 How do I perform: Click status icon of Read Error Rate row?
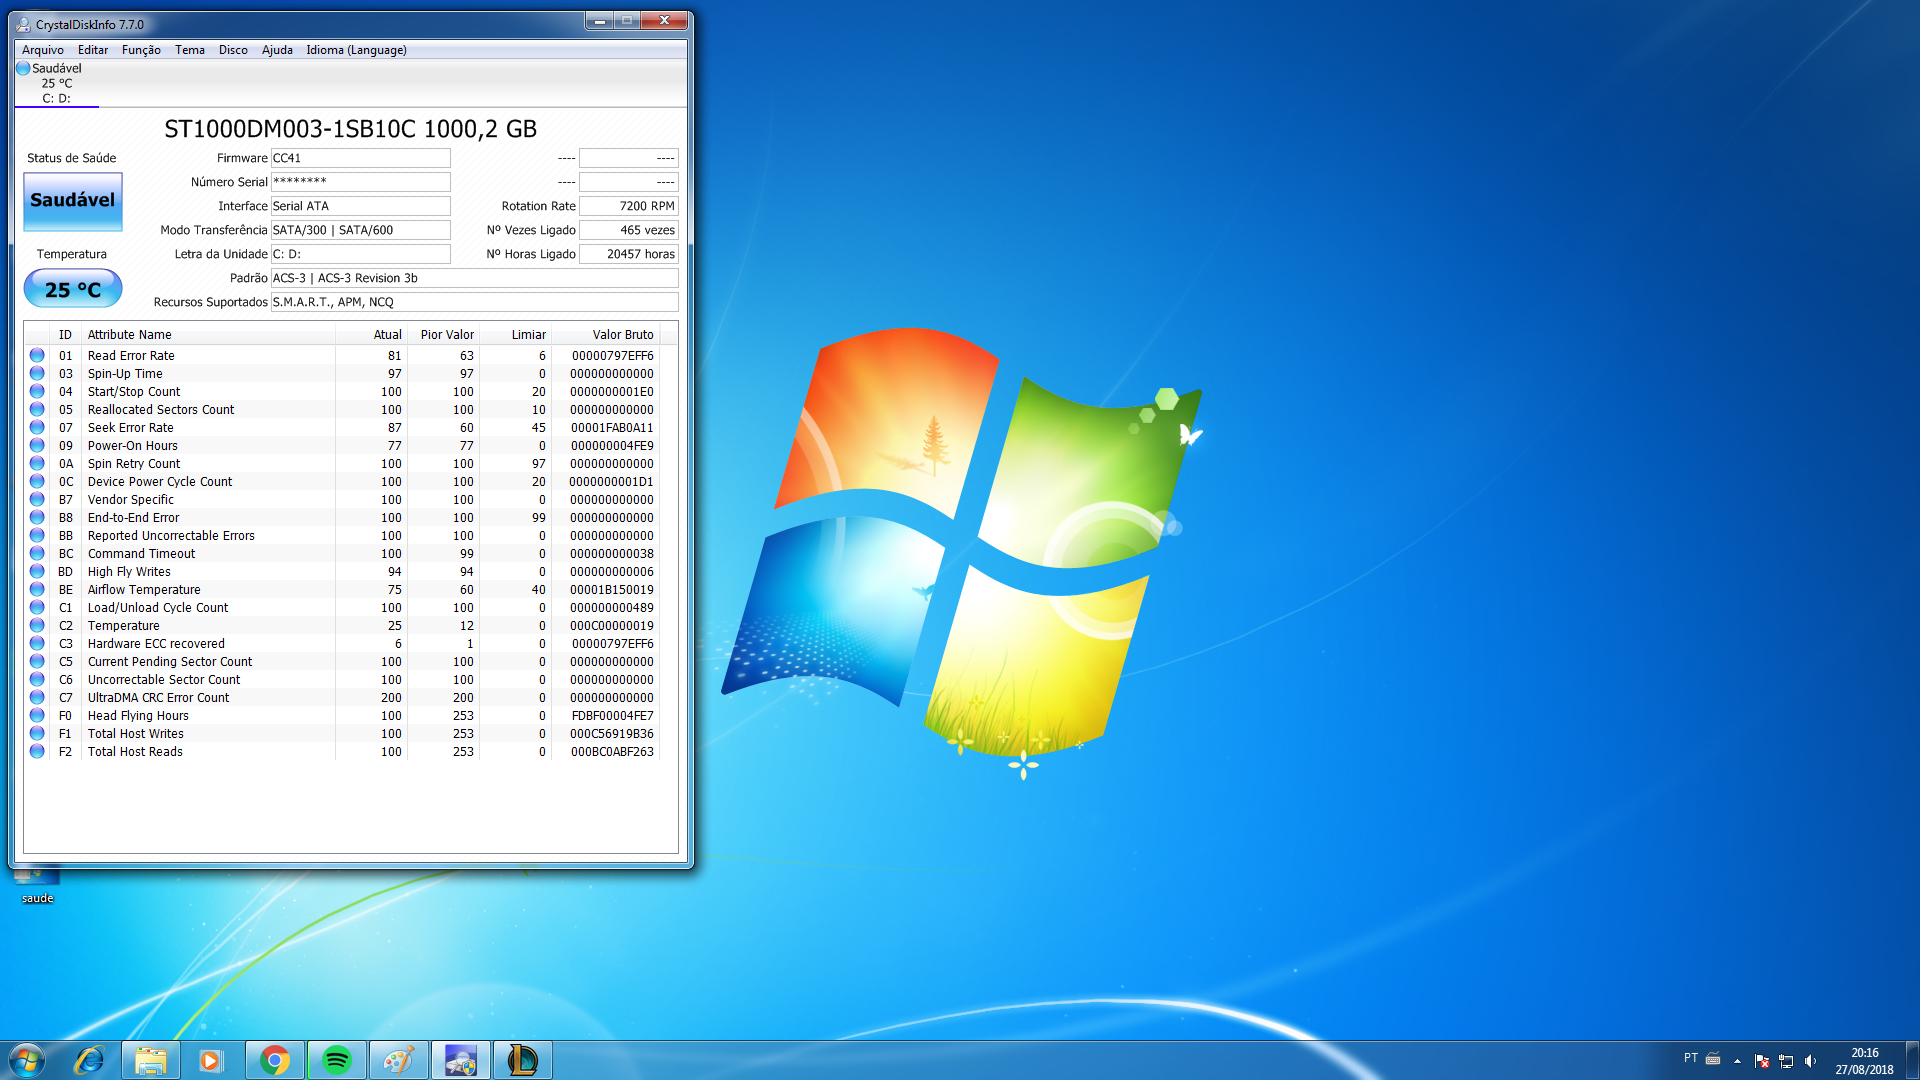pyautogui.click(x=37, y=355)
